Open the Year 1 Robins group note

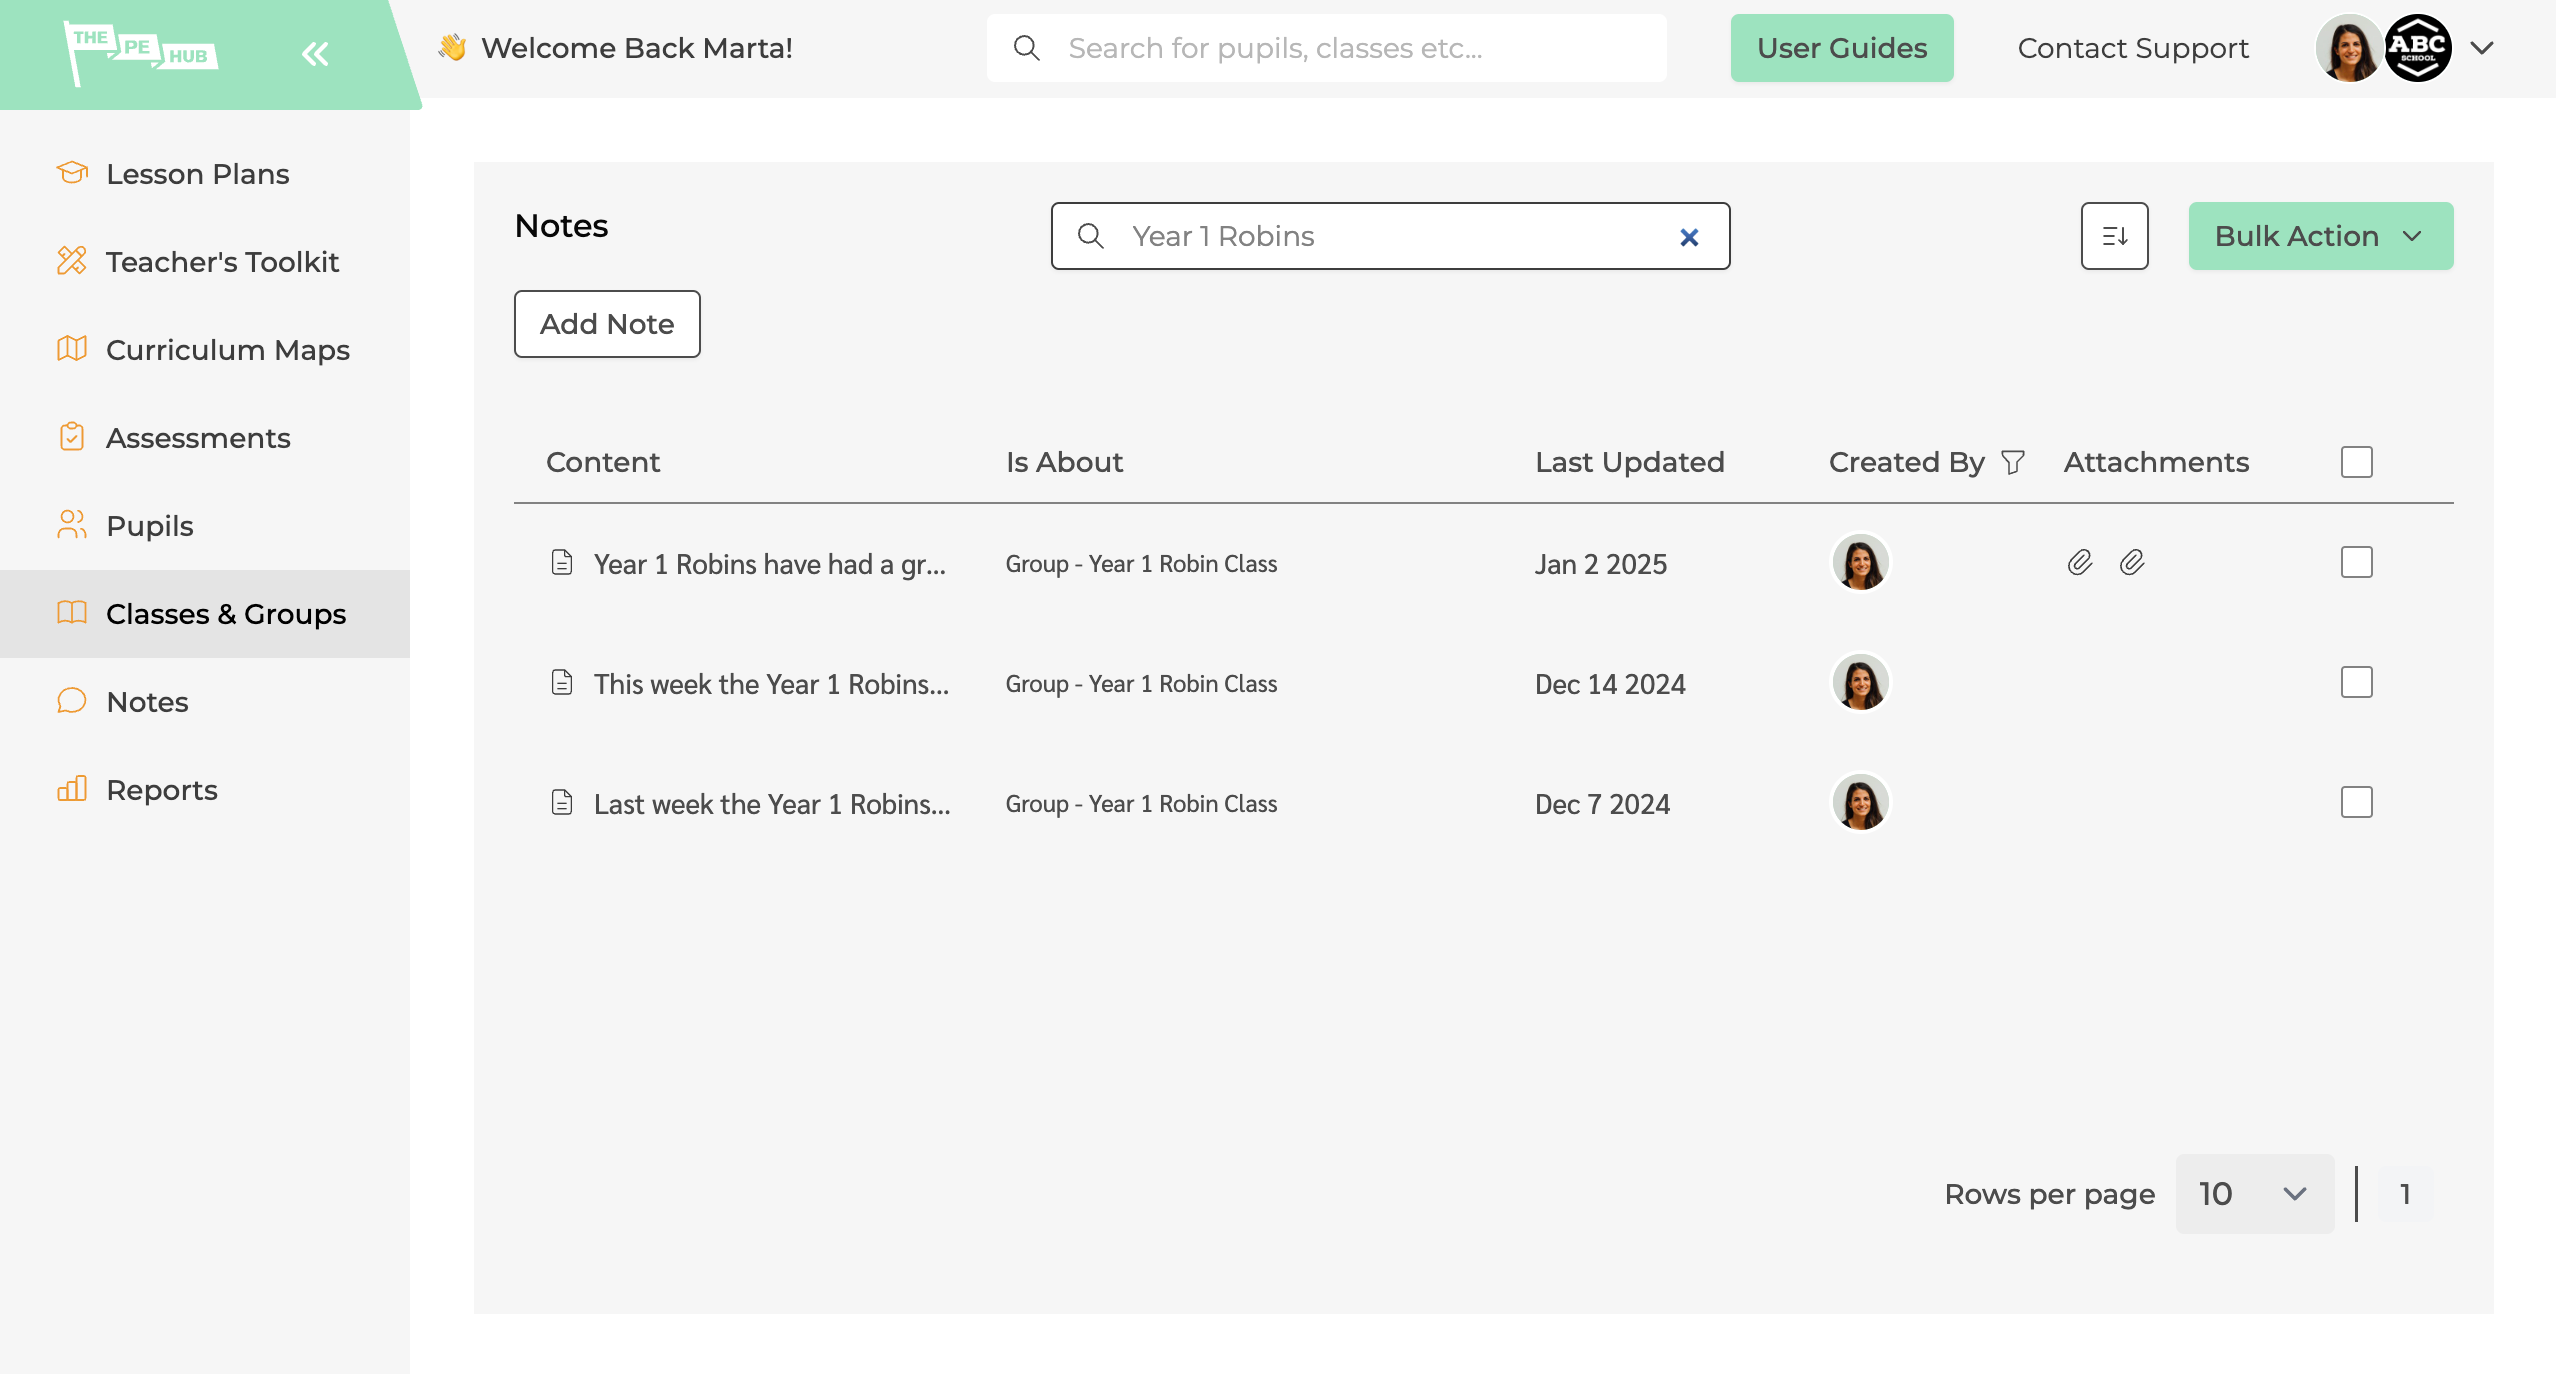(768, 563)
